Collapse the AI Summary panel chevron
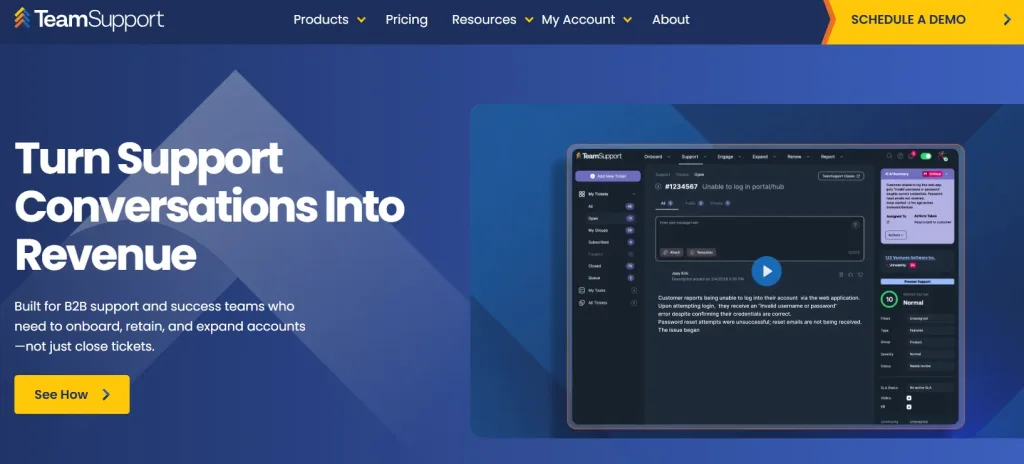Image resolution: width=1024 pixels, height=464 pixels. click(947, 174)
